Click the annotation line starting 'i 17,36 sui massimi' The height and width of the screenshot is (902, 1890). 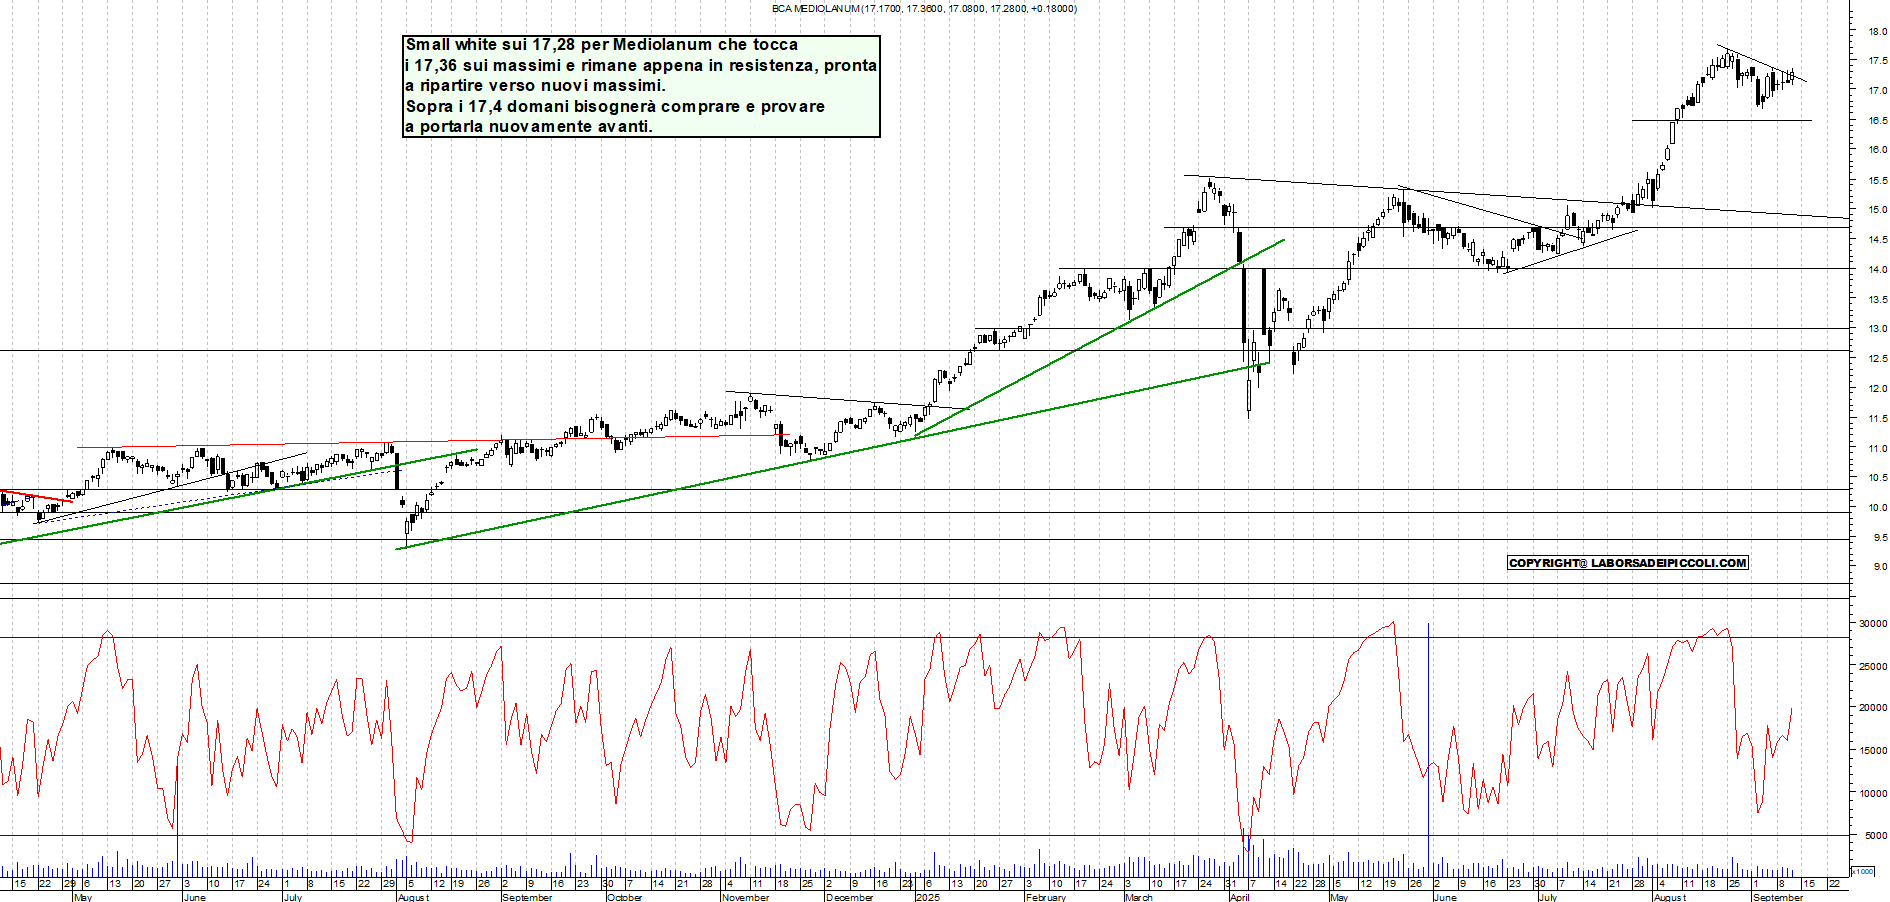(x=641, y=66)
